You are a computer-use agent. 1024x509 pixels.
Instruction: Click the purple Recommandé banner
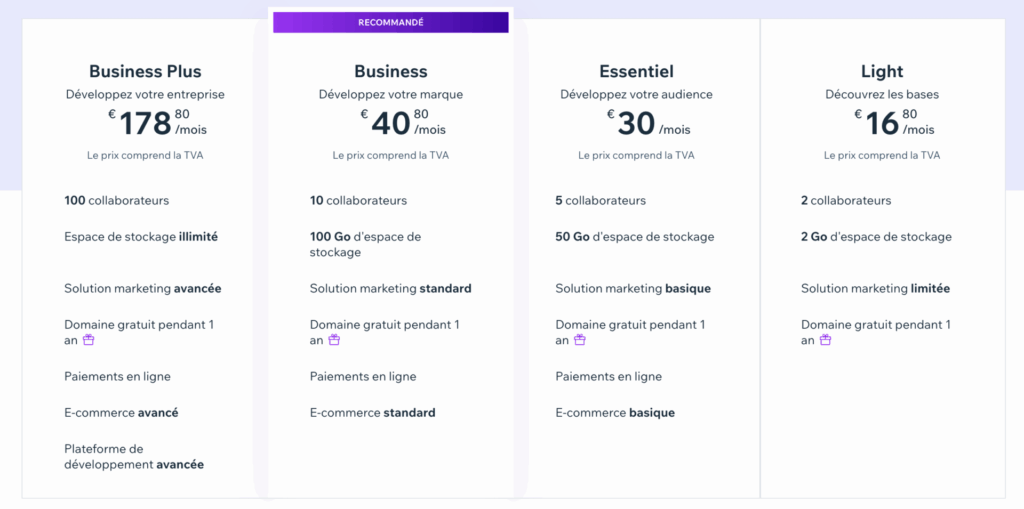tap(390, 22)
